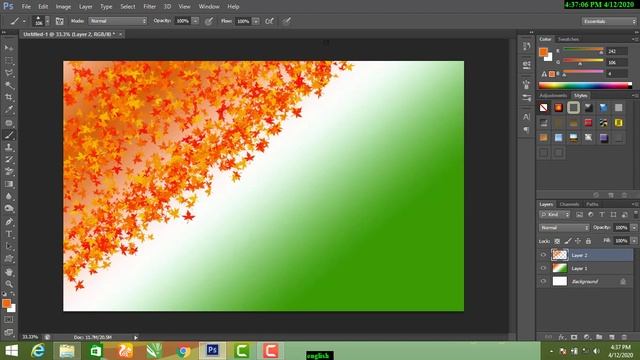The image size is (640, 360).
Task: Select the Pen tool
Action: (x=9, y=222)
